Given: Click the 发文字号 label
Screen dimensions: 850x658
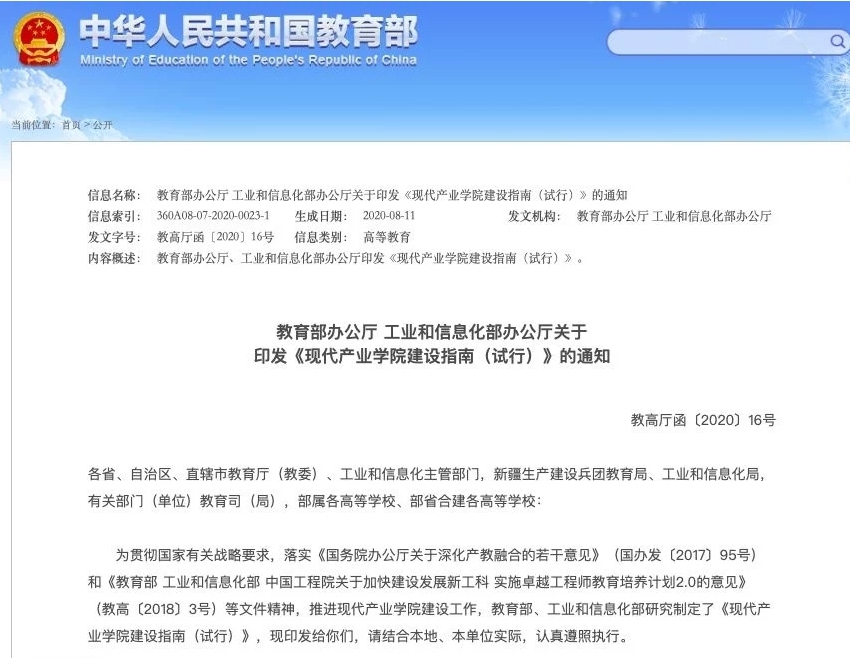Looking at the screenshot, I should (114, 237).
